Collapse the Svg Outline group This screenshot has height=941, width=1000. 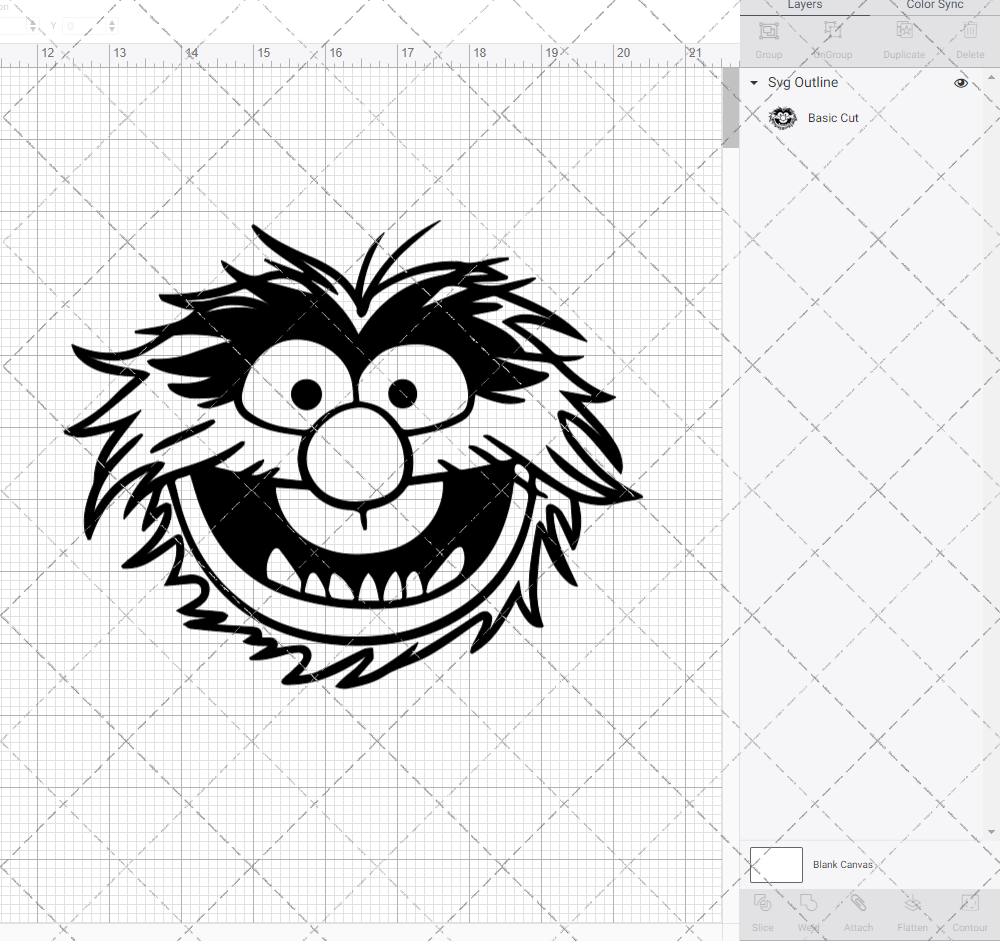(753, 83)
